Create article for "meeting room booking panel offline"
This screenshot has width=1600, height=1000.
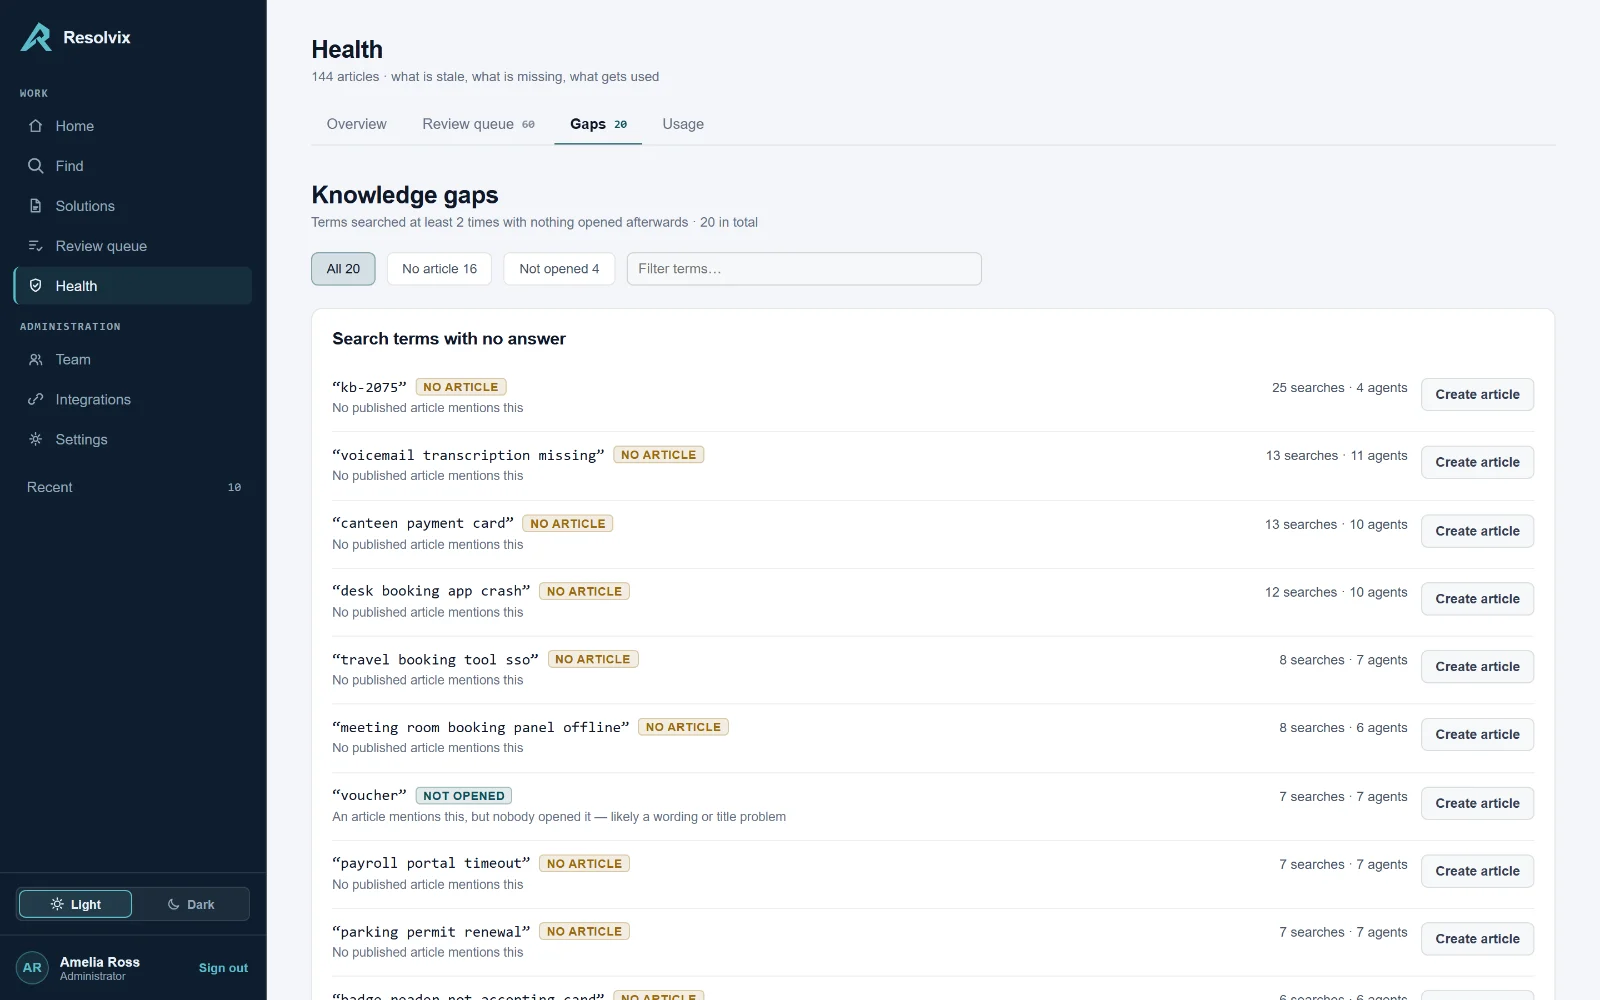pyautogui.click(x=1477, y=735)
